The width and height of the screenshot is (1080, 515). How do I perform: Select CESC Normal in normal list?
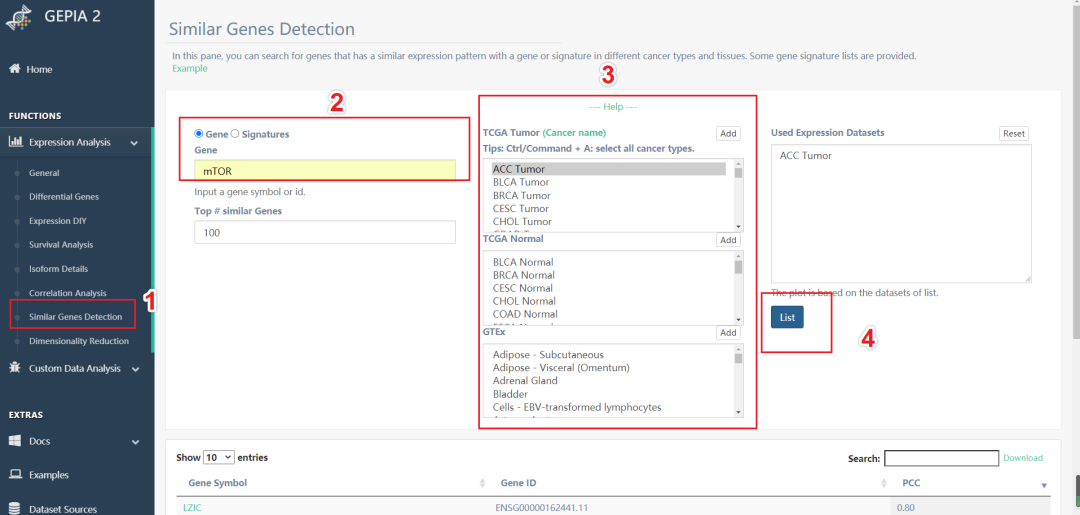tap(608, 288)
